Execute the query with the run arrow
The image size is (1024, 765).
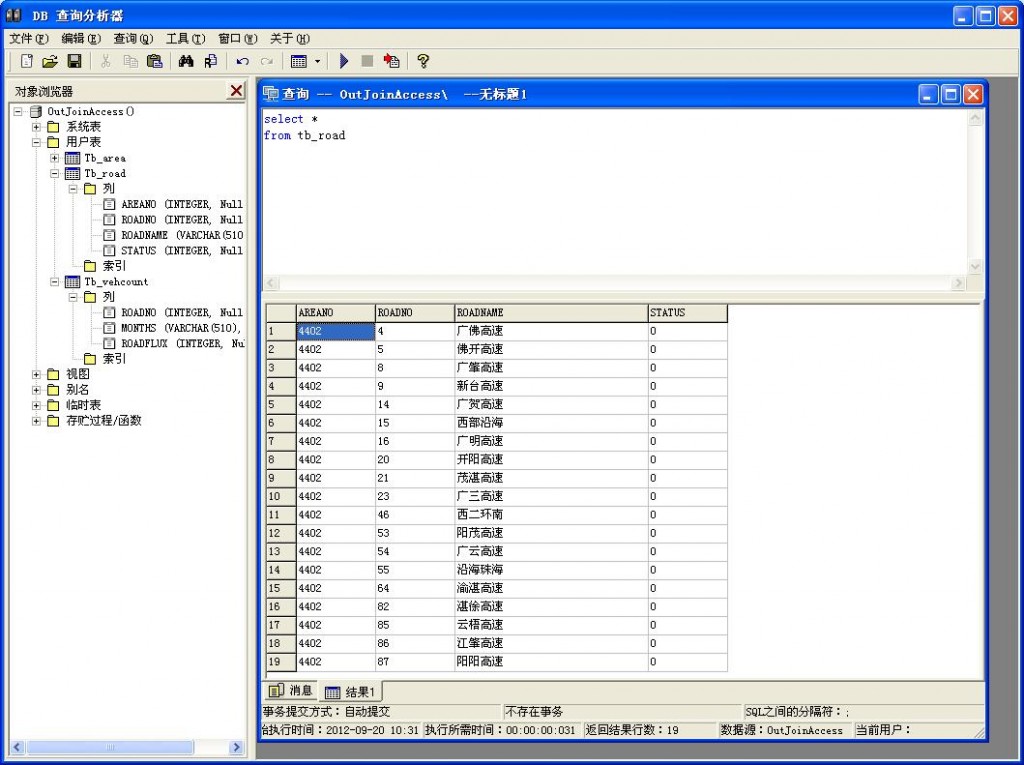[343, 61]
